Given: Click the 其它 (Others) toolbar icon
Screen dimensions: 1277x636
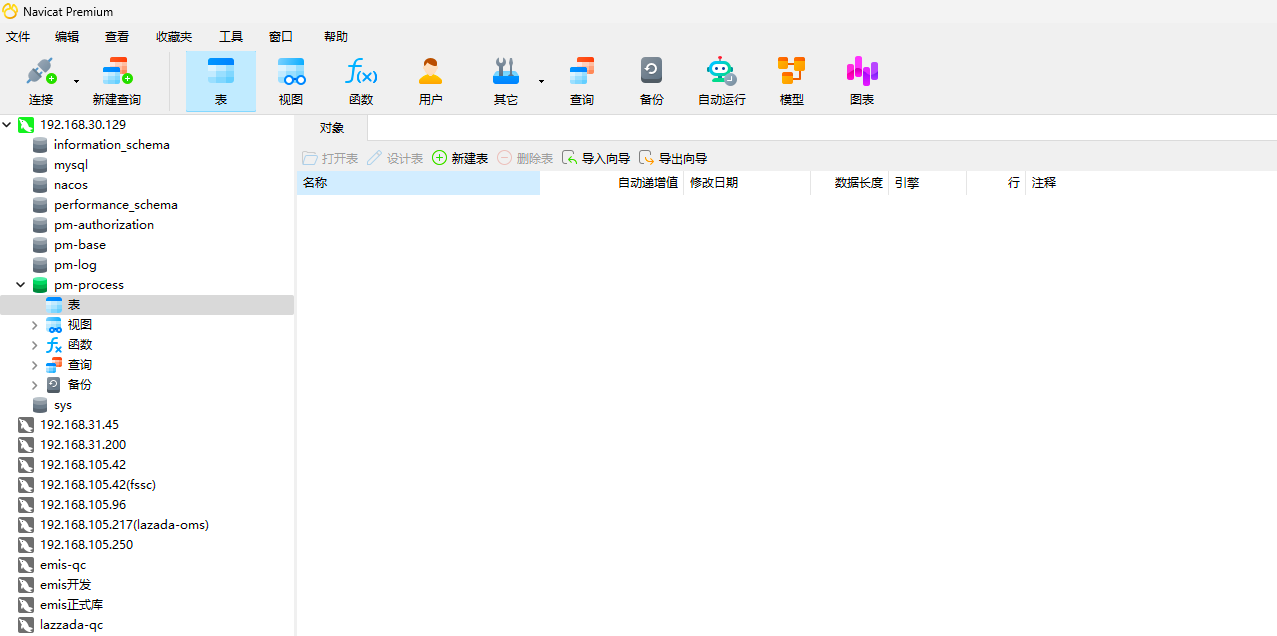Looking at the screenshot, I should tap(506, 81).
